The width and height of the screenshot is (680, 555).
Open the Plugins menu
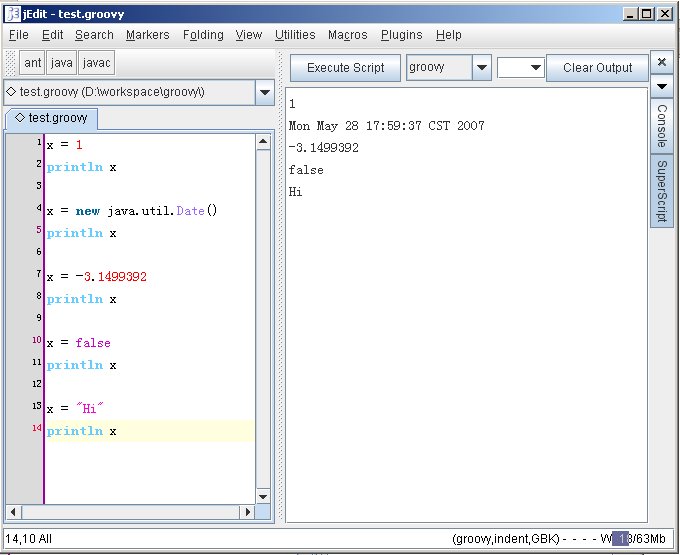coord(401,35)
